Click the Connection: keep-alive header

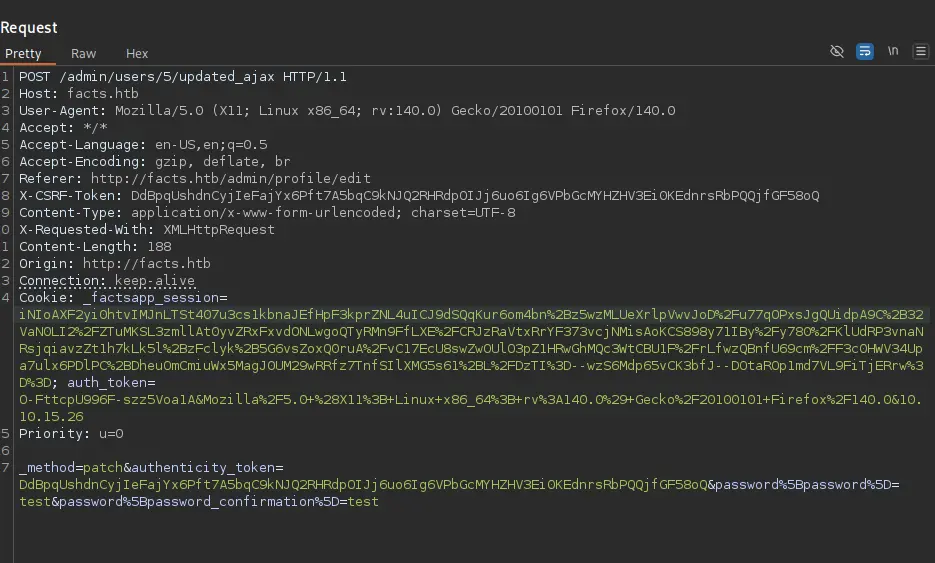[107, 281]
